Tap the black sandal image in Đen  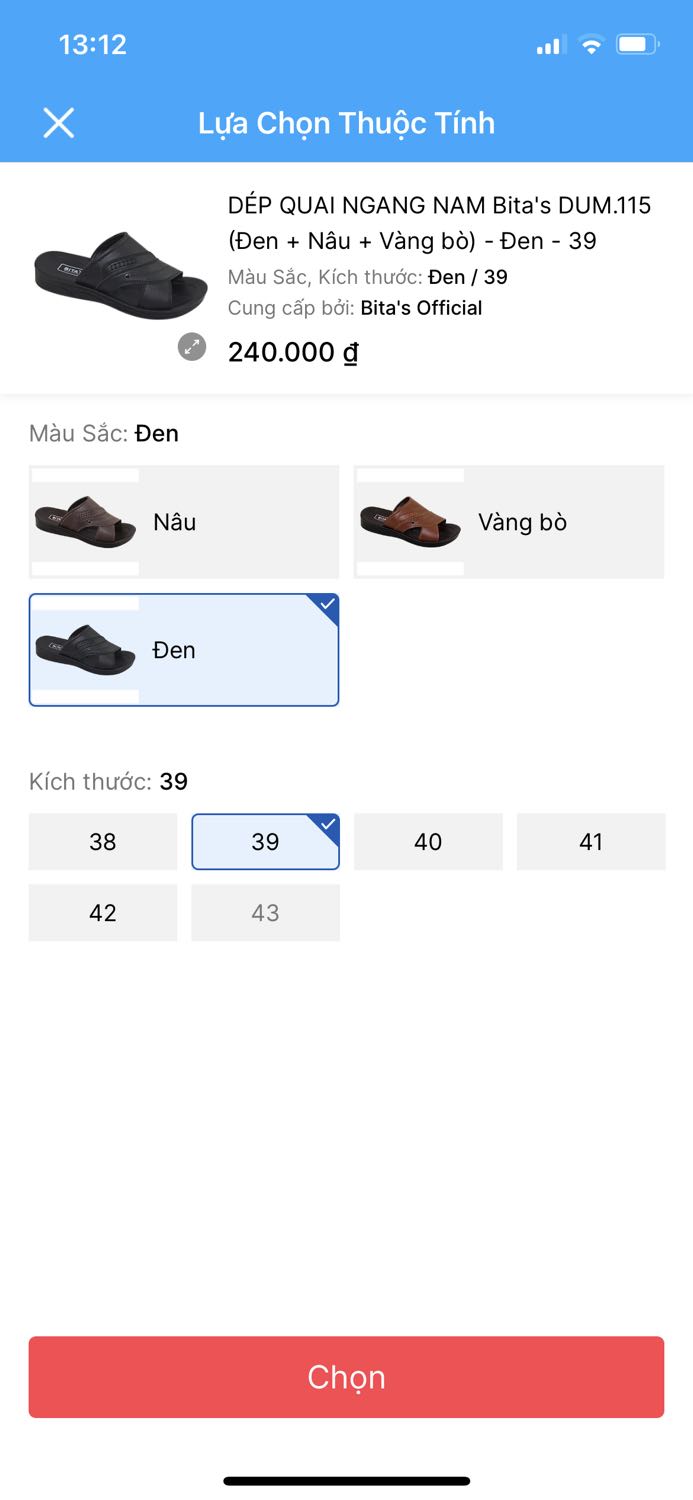click(x=85, y=650)
